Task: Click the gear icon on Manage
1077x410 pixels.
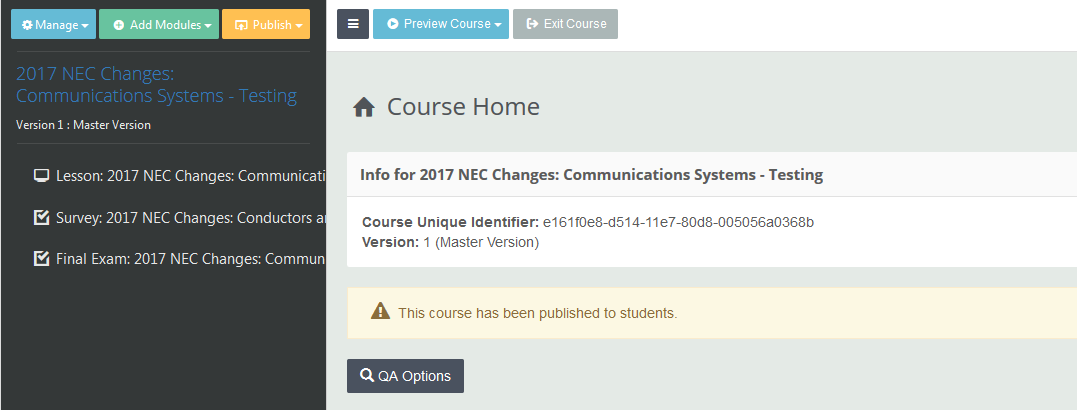Action: 27,25
